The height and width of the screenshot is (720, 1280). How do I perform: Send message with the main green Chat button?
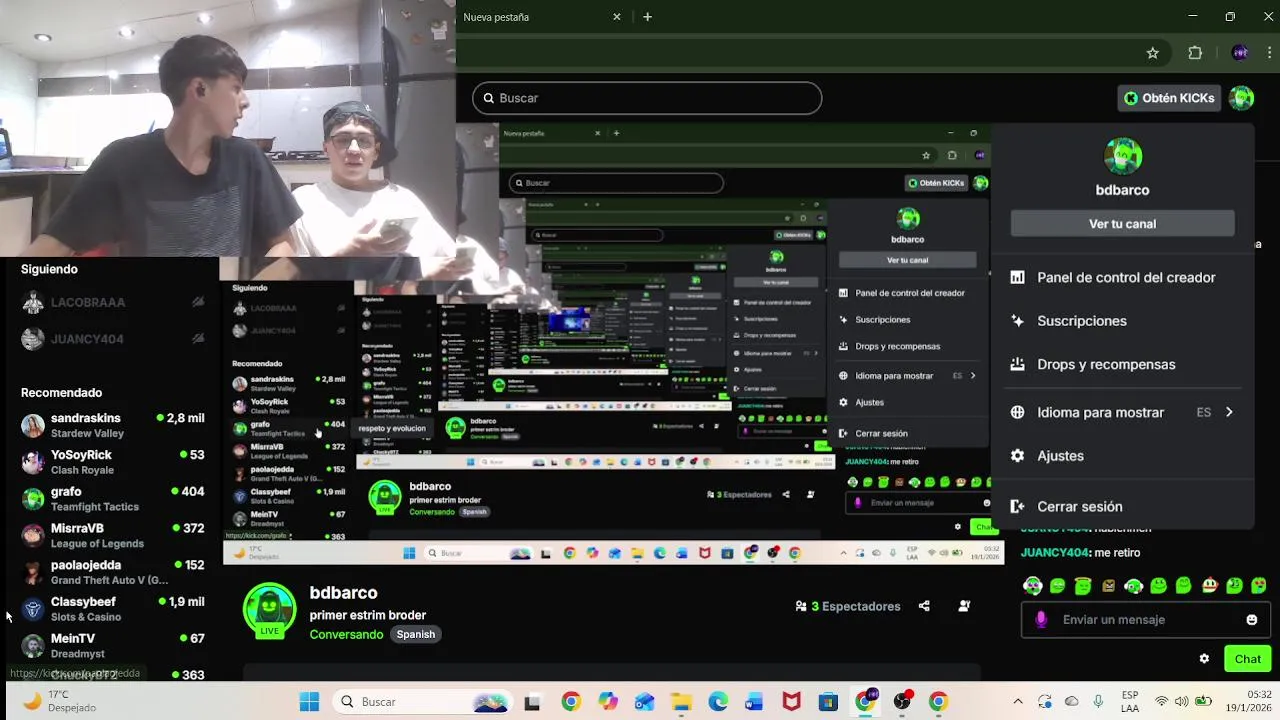(1247, 659)
